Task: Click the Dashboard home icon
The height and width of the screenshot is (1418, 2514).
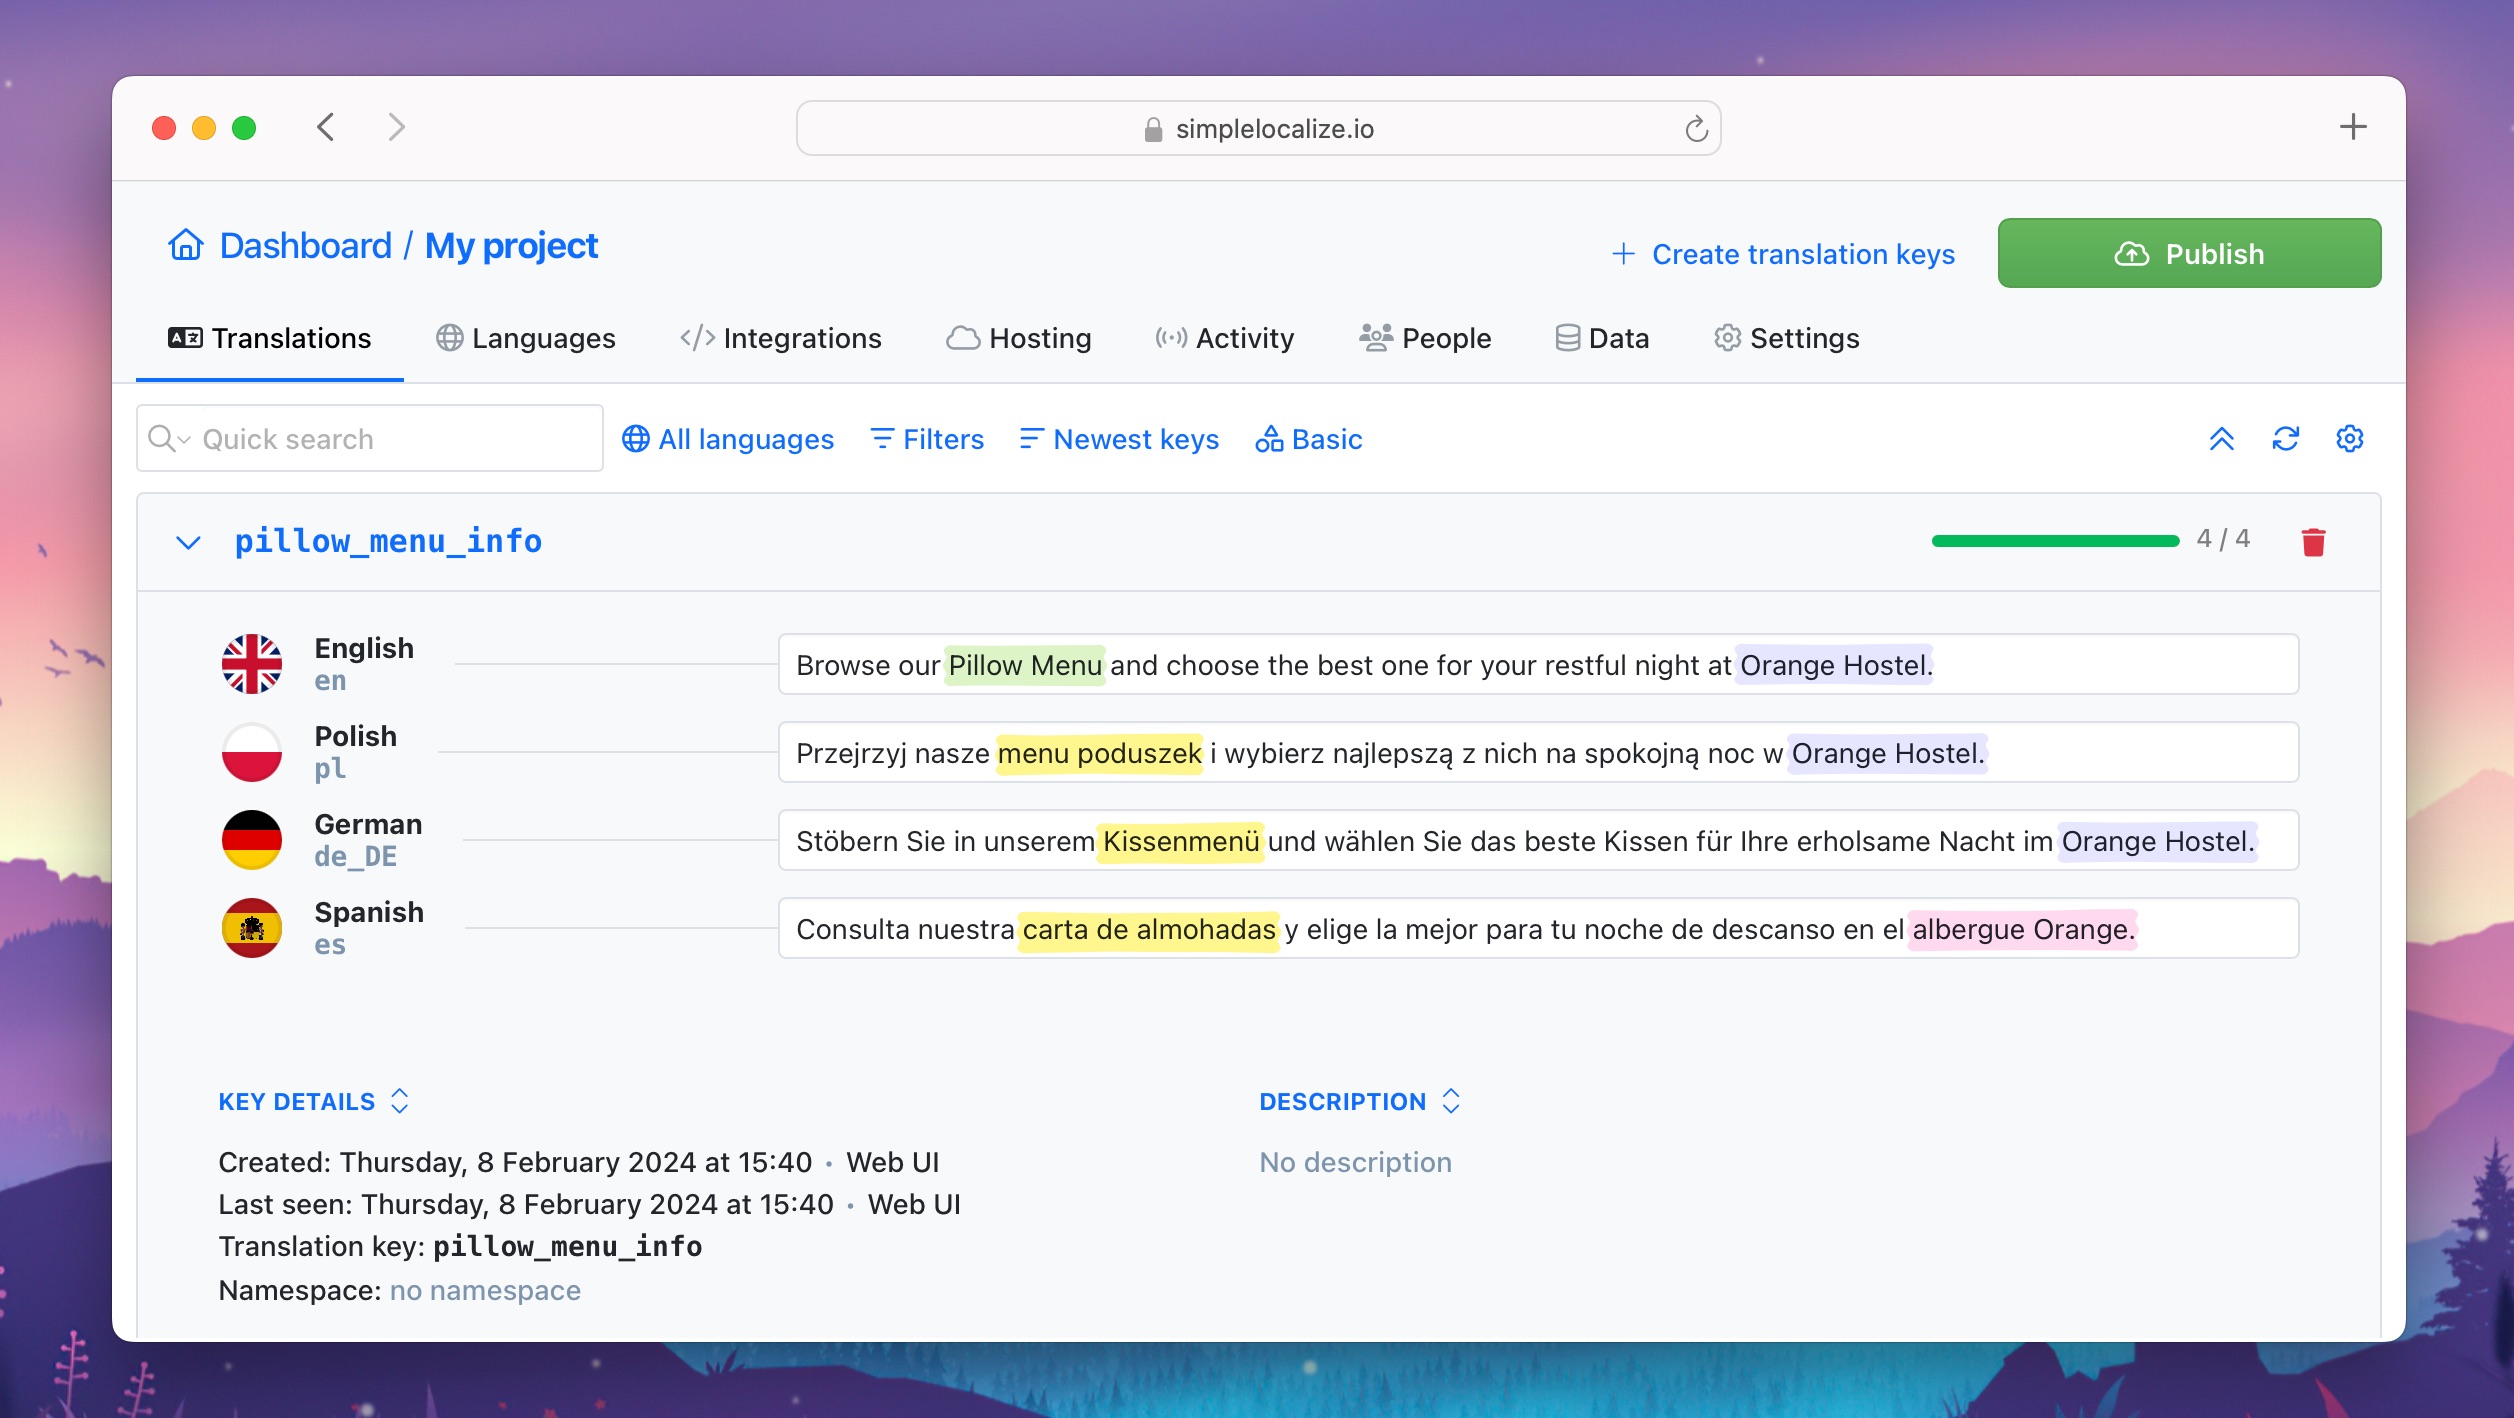Action: [x=183, y=244]
